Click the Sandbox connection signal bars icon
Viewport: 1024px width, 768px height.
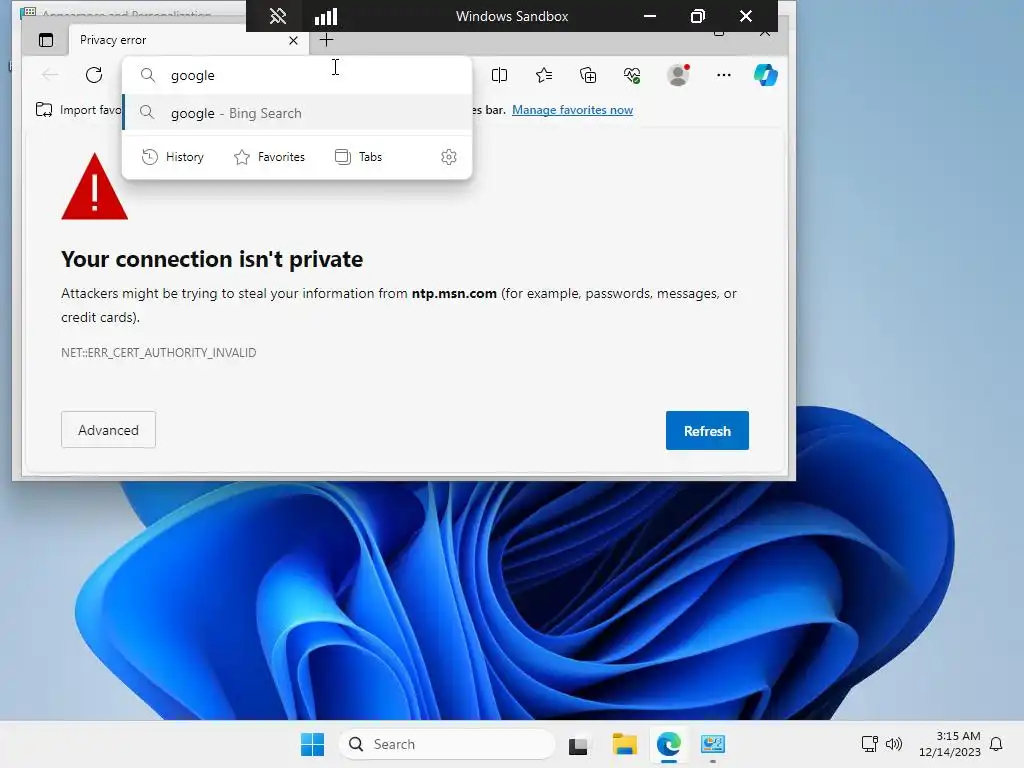(x=326, y=16)
